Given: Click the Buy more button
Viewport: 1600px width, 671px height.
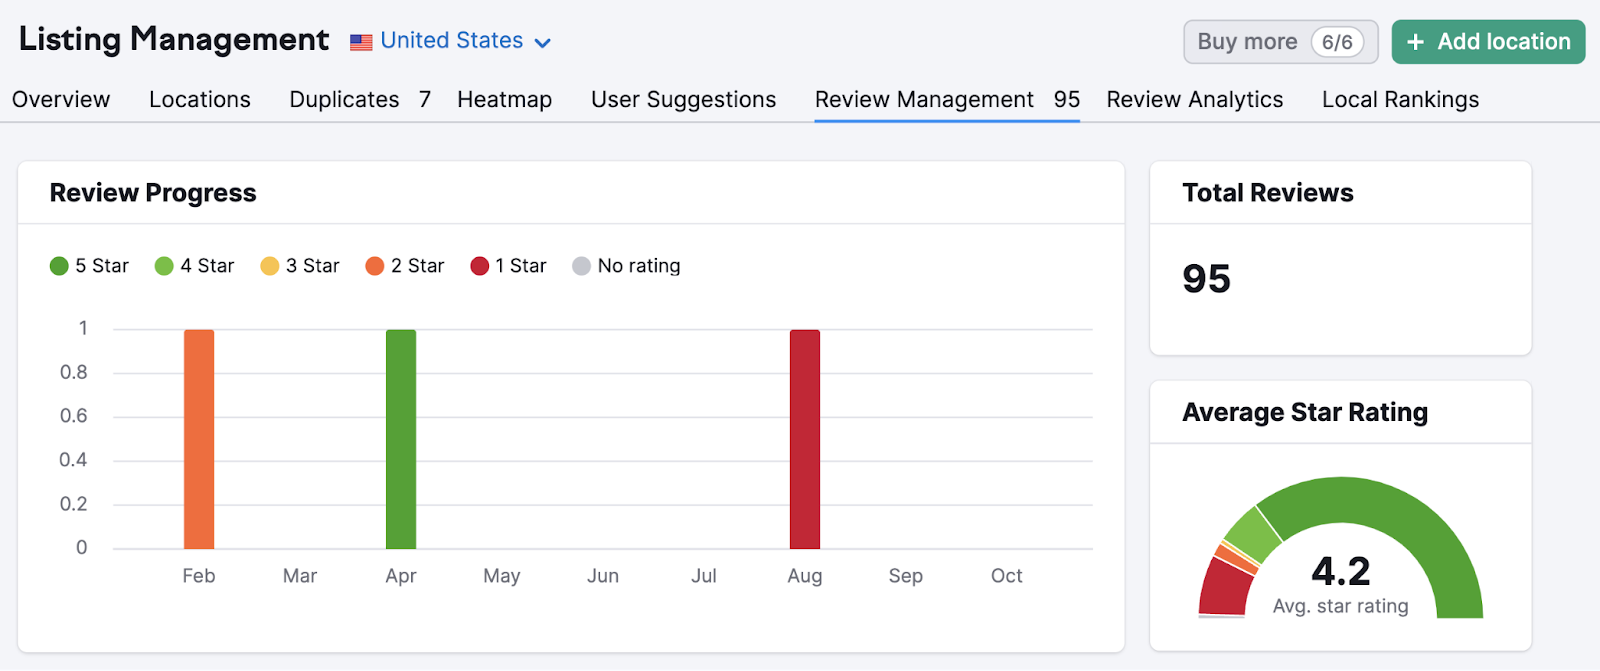Looking at the screenshot, I should 1280,42.
